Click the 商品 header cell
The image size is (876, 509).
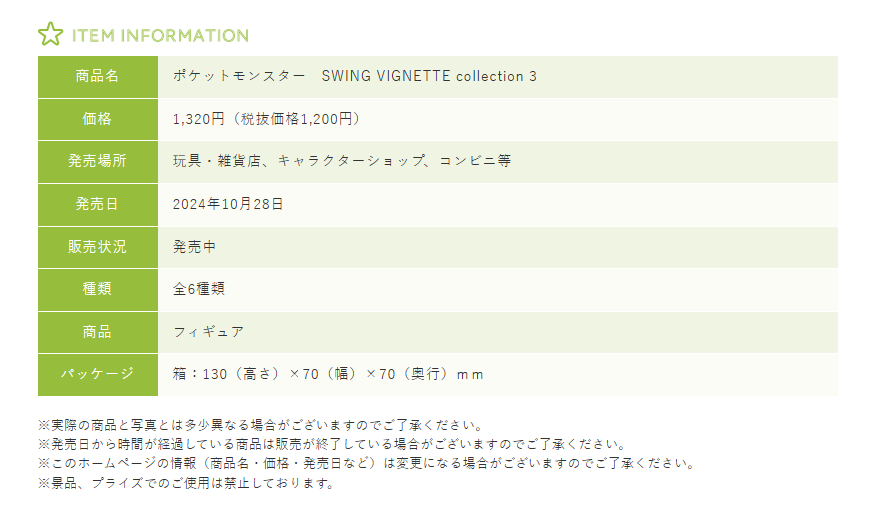tap(97, 332)
